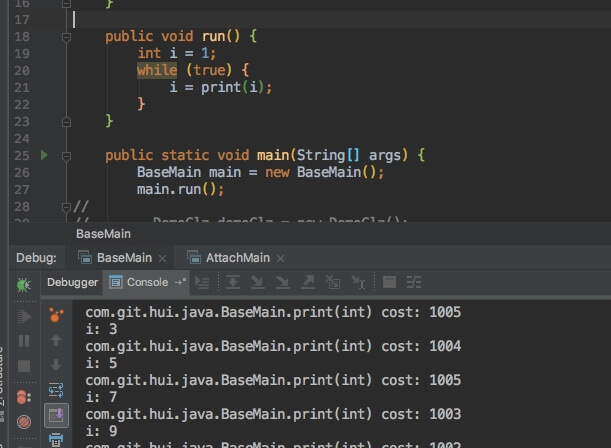Collapse the run() method fold marker
Viewport: 611px width, 448px height.
(x=66, y=37)
